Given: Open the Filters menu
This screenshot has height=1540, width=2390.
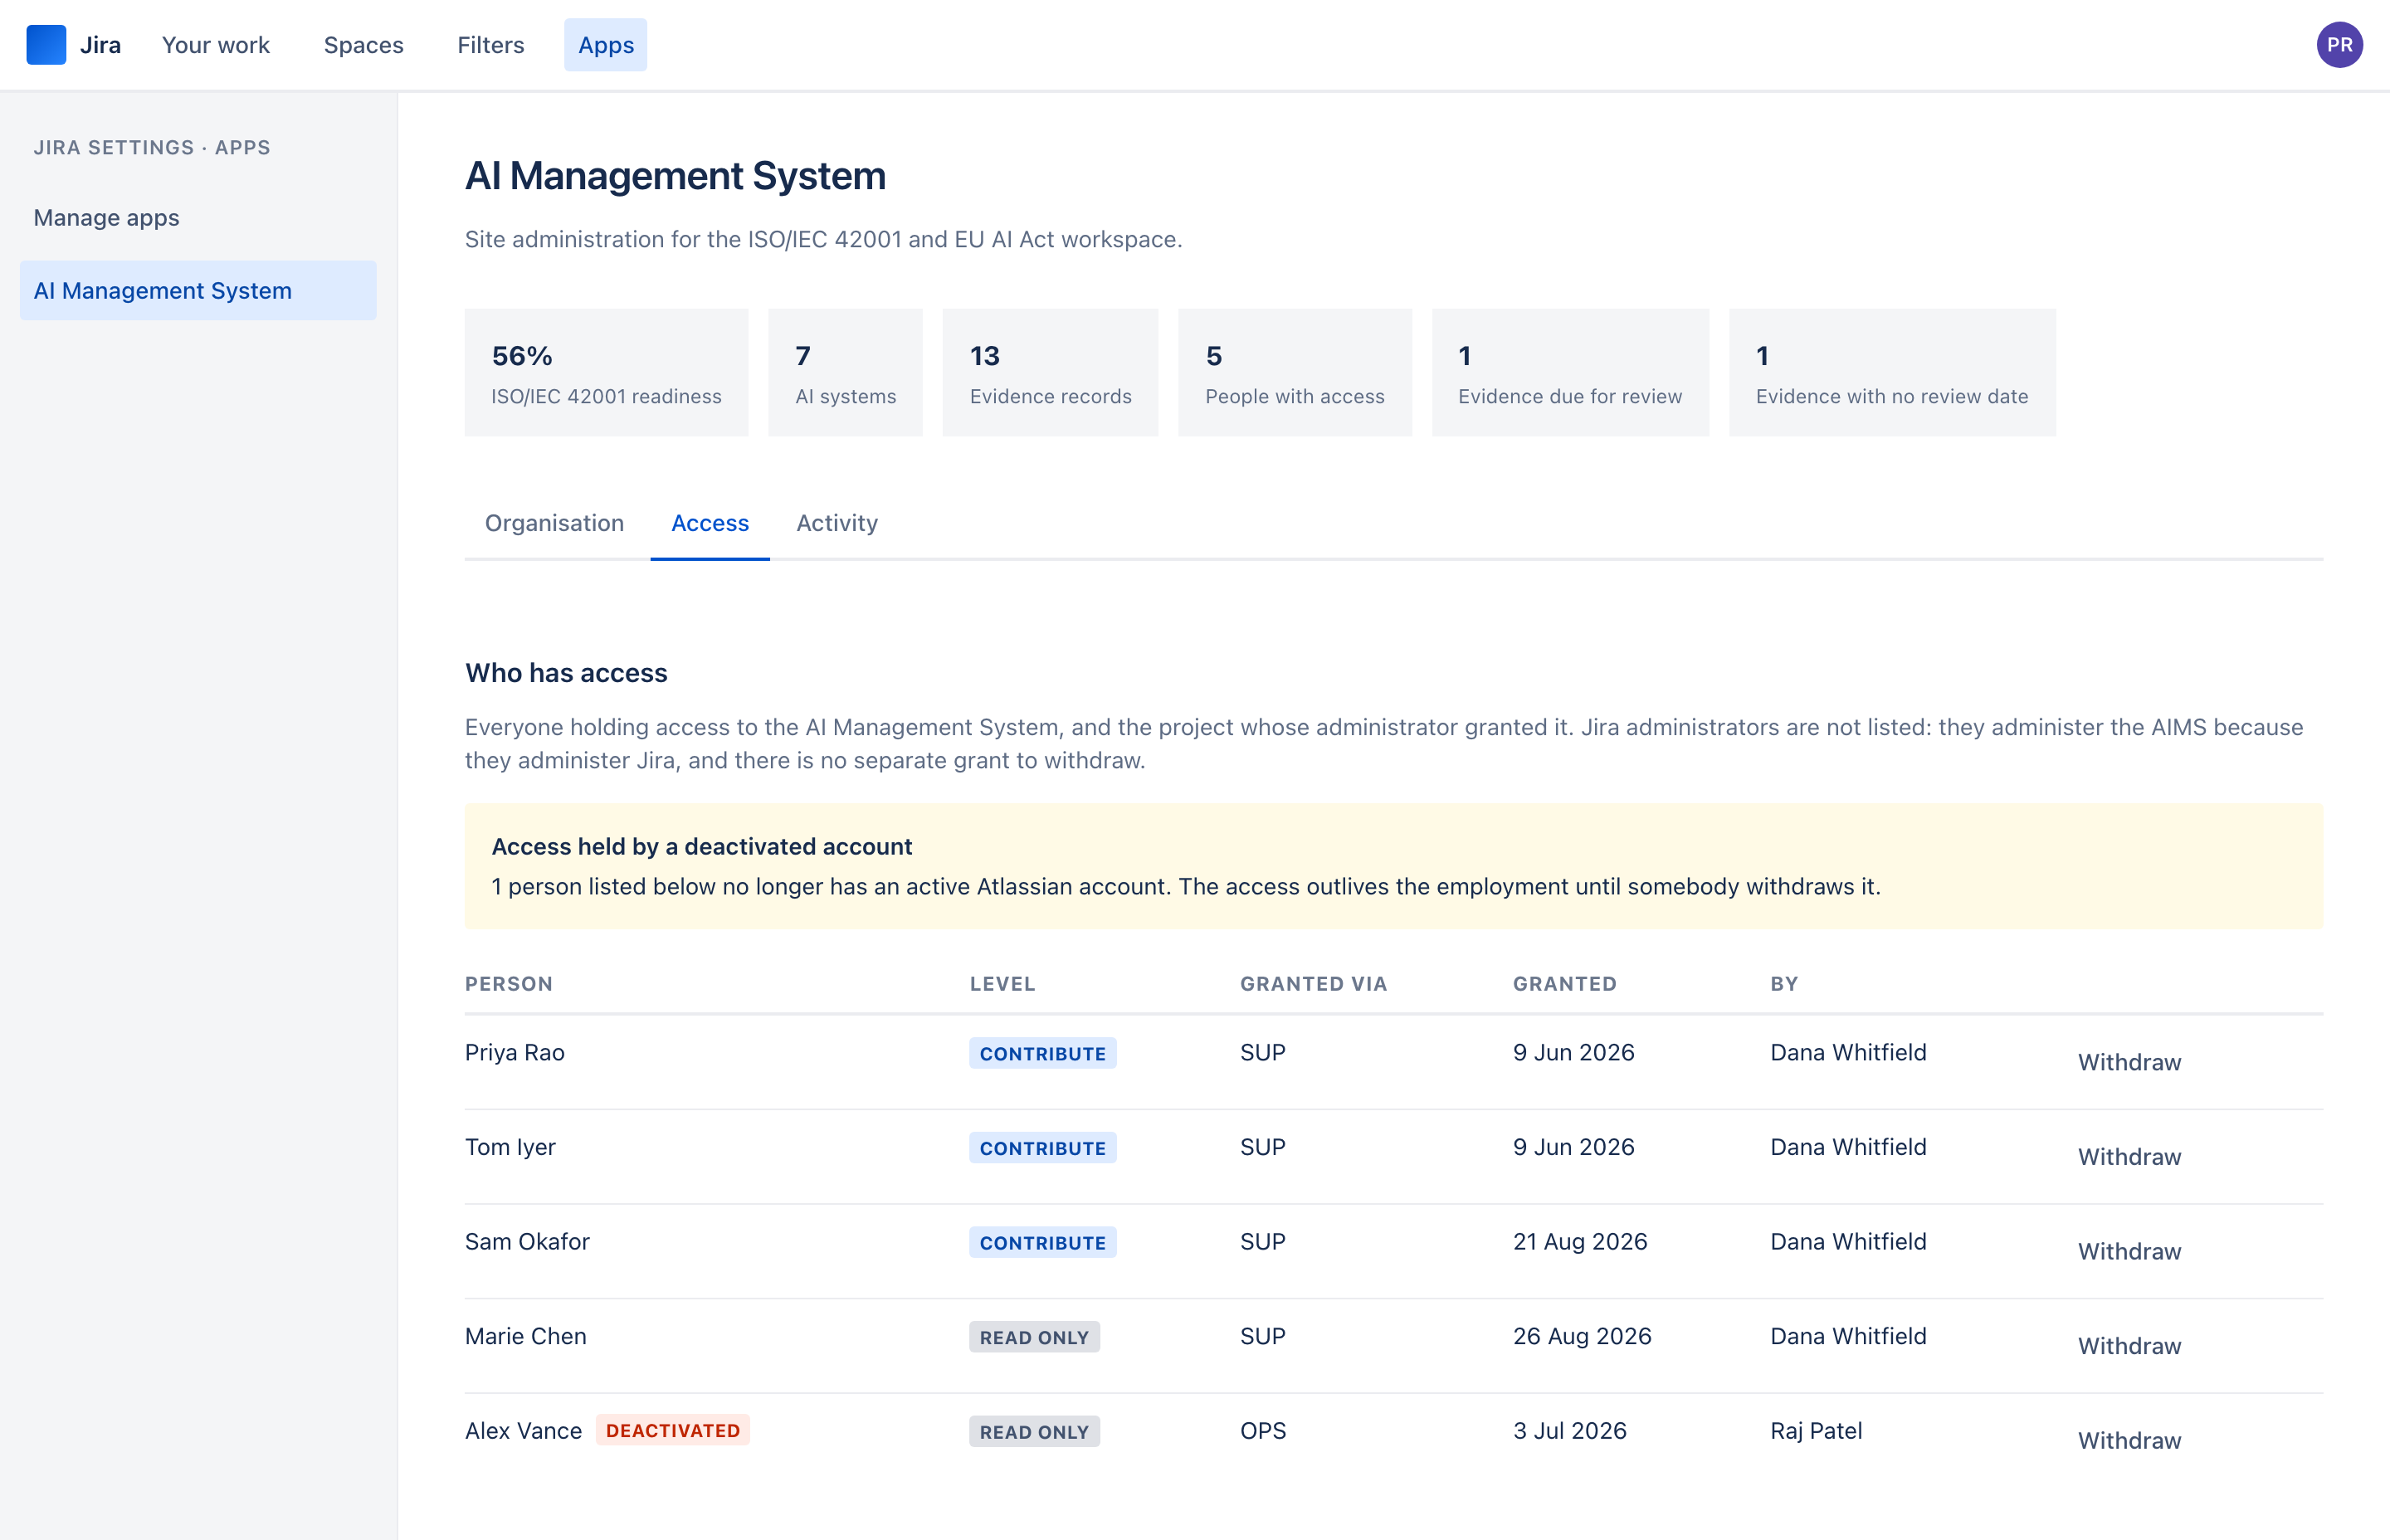Looking at the screenshot, I should pyautogui.click(x=491, y=45).
